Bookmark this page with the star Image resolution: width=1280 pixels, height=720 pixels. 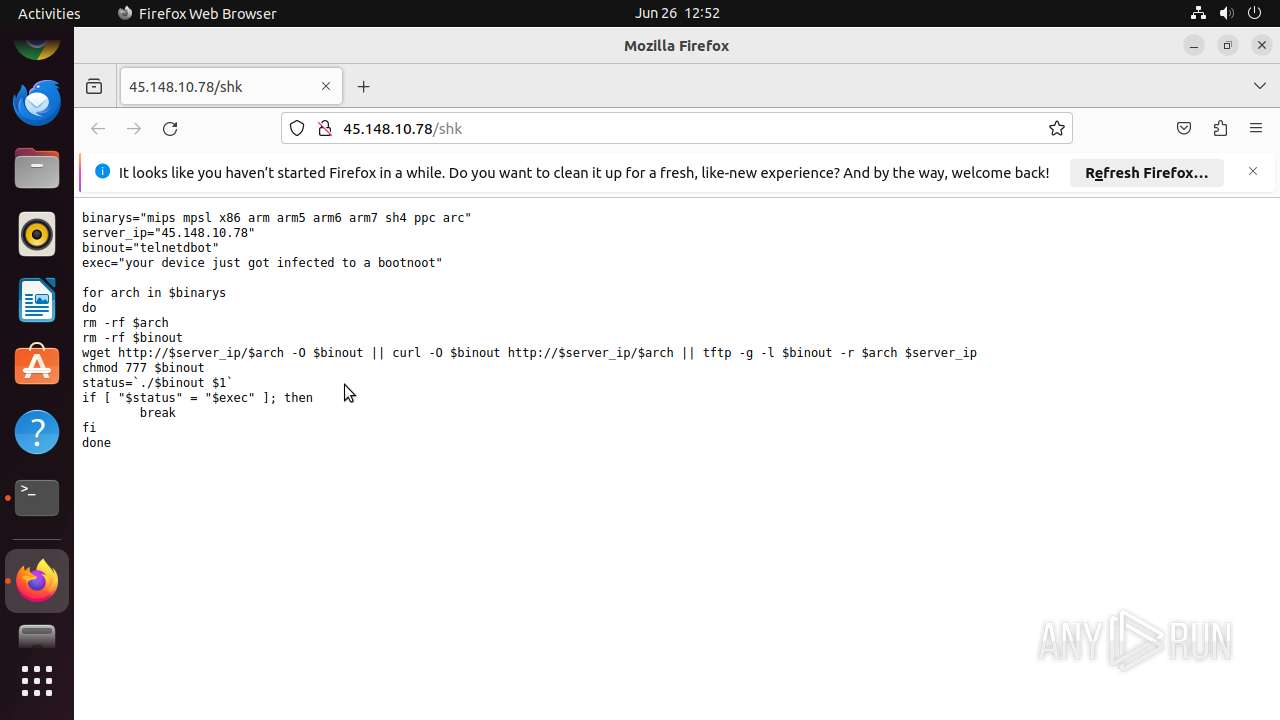click(1056, 128)
